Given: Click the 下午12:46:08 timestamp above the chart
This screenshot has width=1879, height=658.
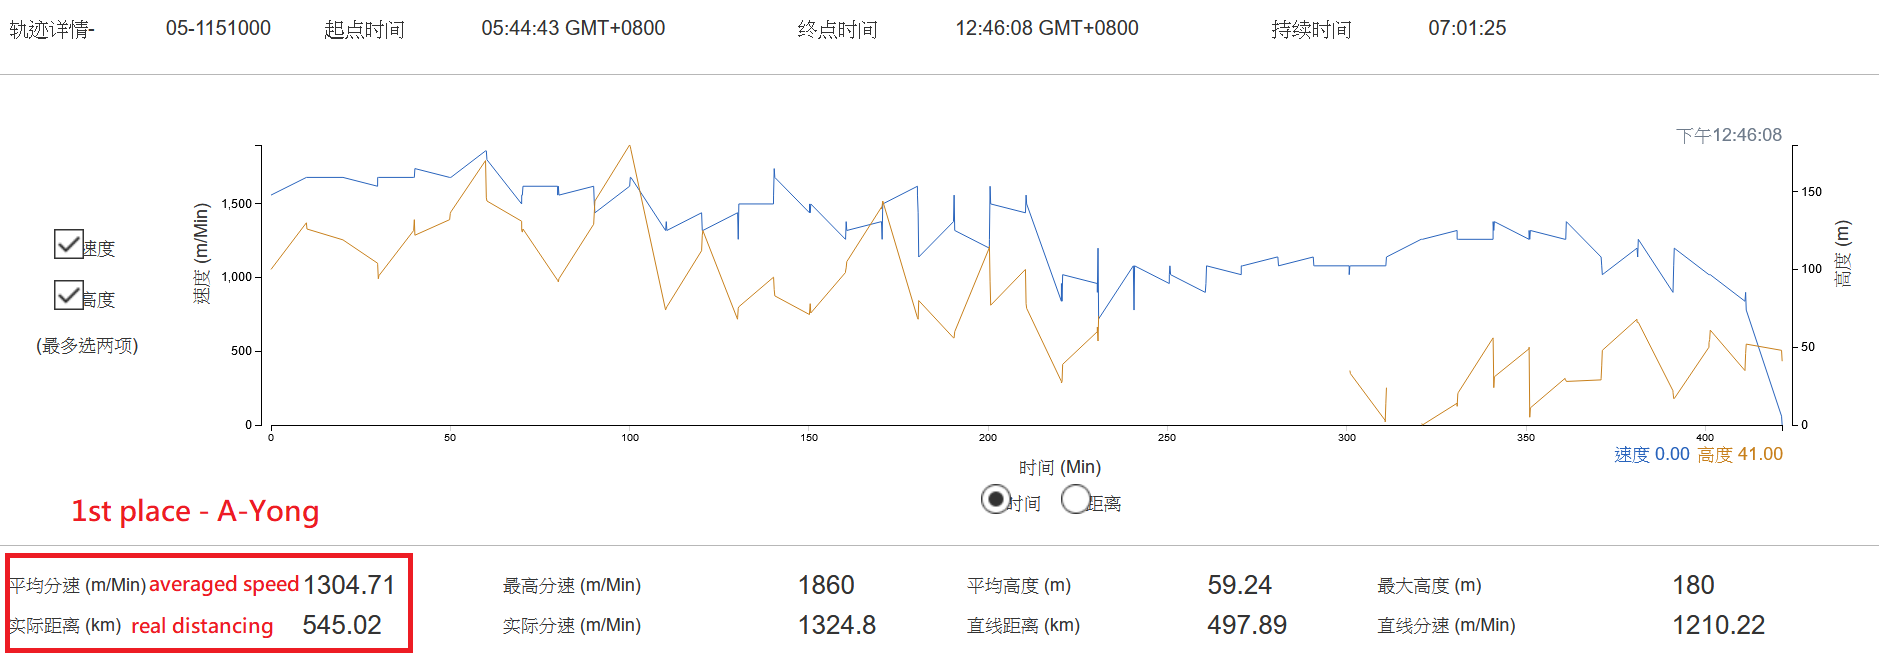Looking at the screenshot, I should pyautogui.click(x=1728, y=135).
